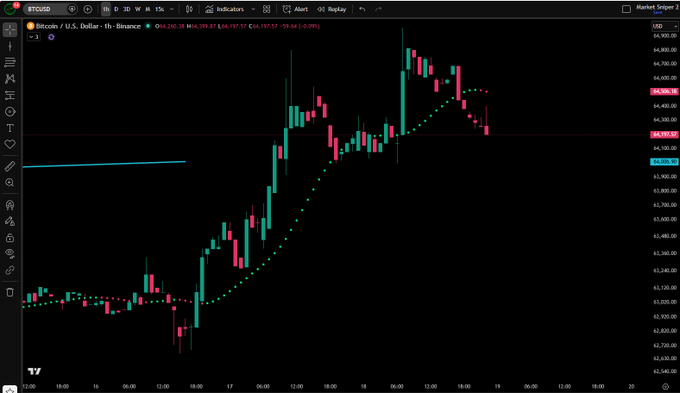Select the ruler Measure tool

10,166
